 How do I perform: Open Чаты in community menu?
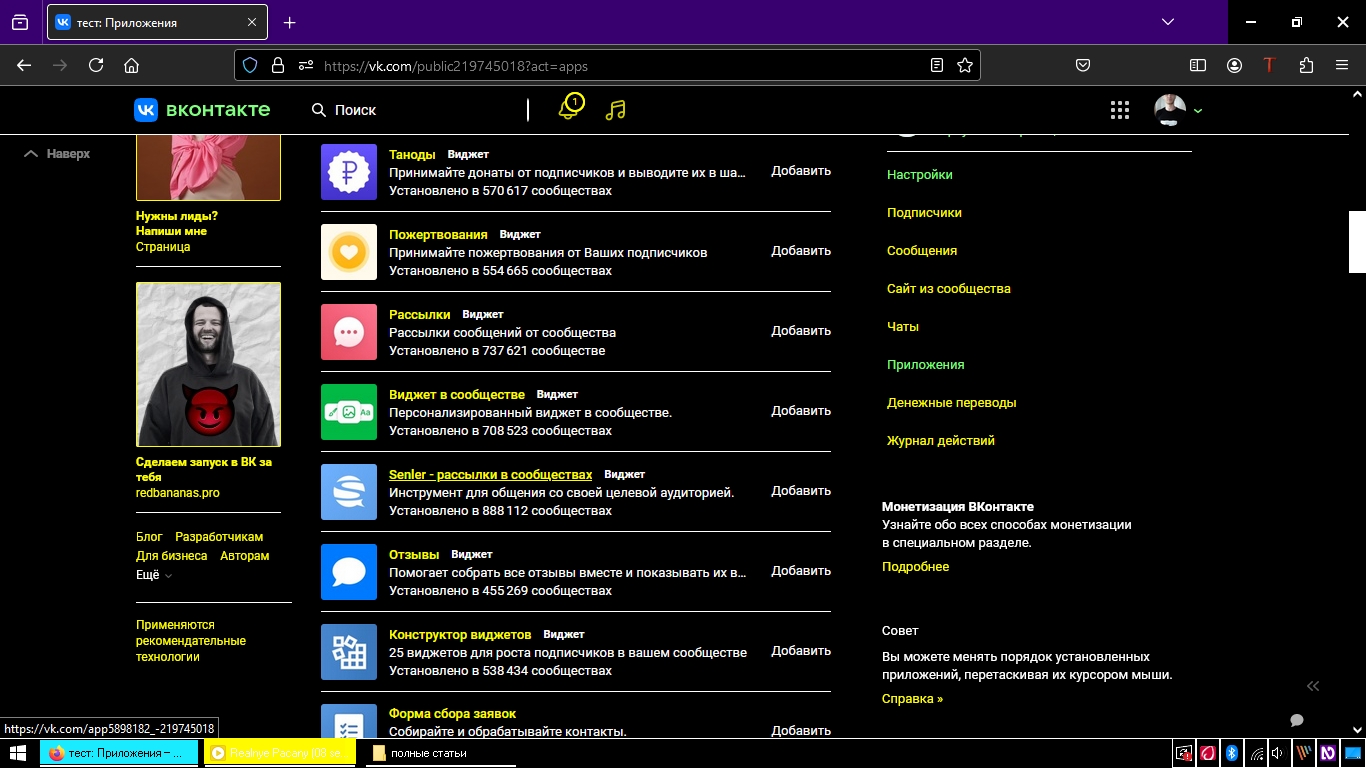pos(903,326)
